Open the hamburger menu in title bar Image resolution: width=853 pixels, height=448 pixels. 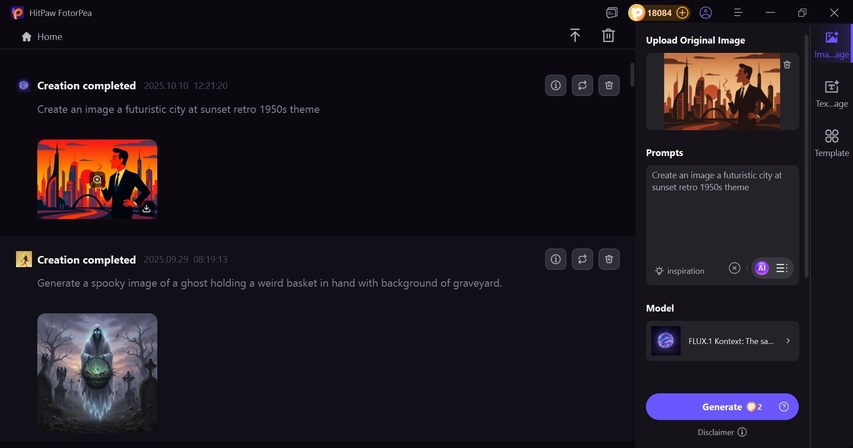(737, 13)
